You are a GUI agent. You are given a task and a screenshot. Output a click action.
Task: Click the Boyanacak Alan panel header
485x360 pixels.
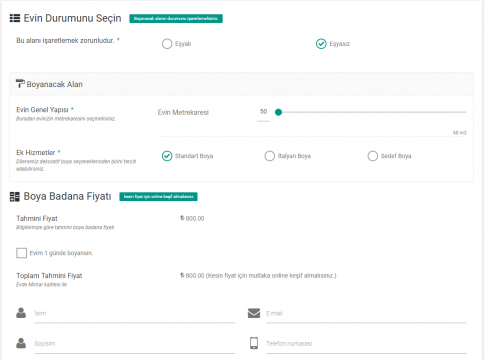pos(241,84)
